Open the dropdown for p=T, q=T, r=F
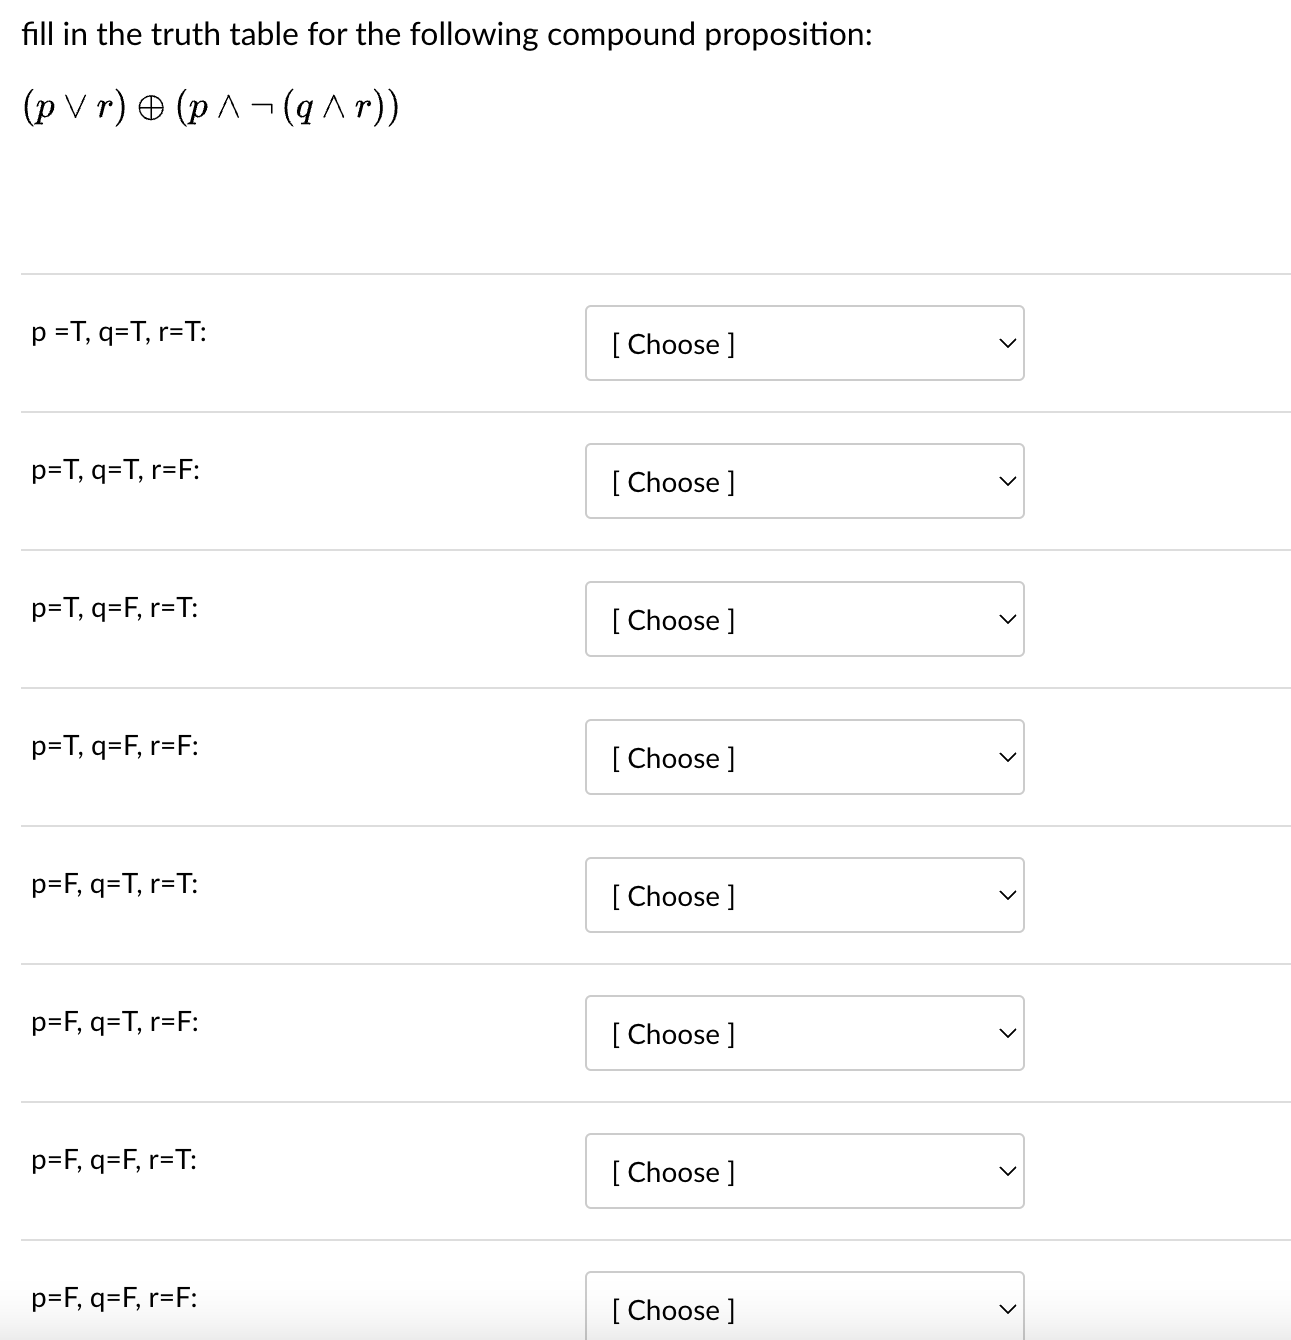This screenshot has height=1340, width=1291. click(804, 481)
